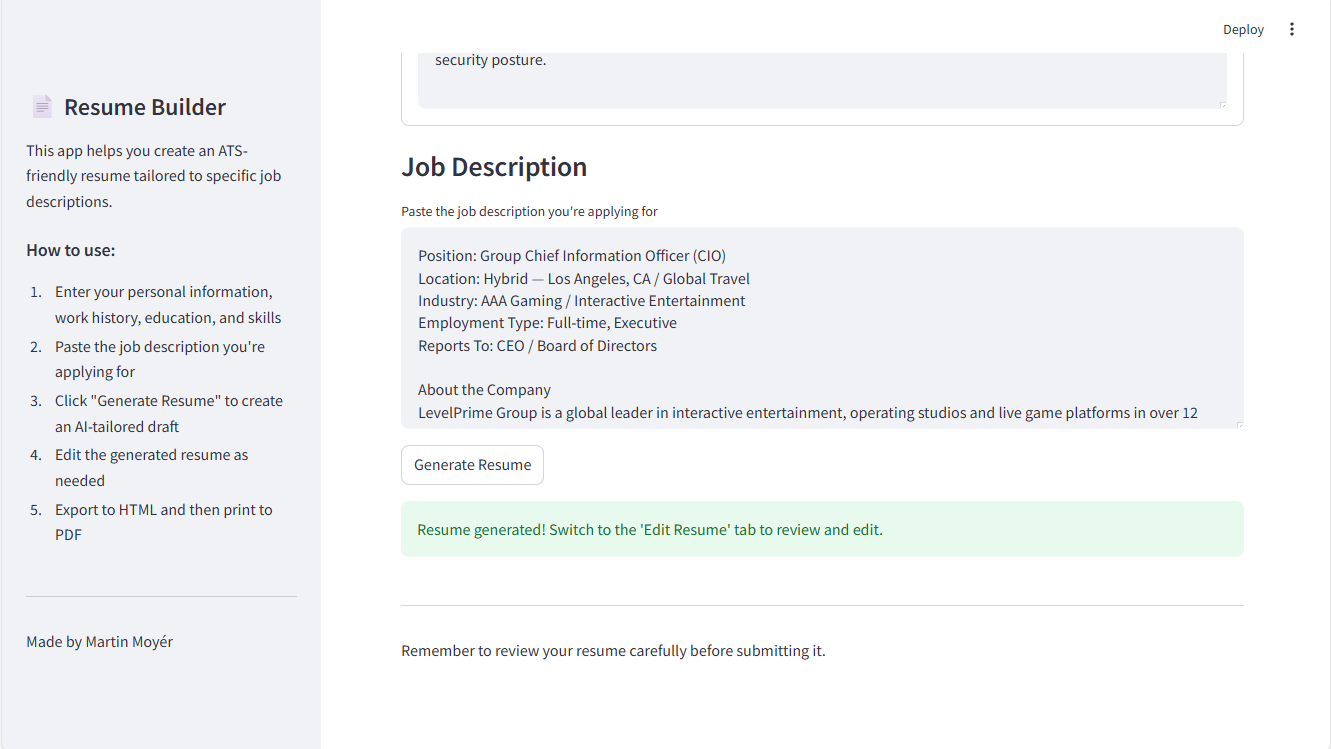
Task: Click step 2 'Paste the job description'
Action: pos(160,359)
